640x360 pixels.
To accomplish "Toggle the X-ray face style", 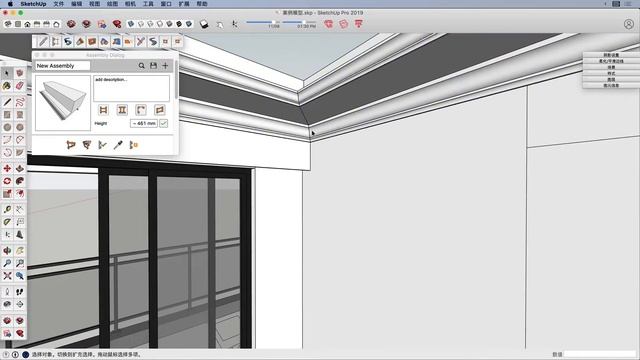I will [x=131, y=24].
